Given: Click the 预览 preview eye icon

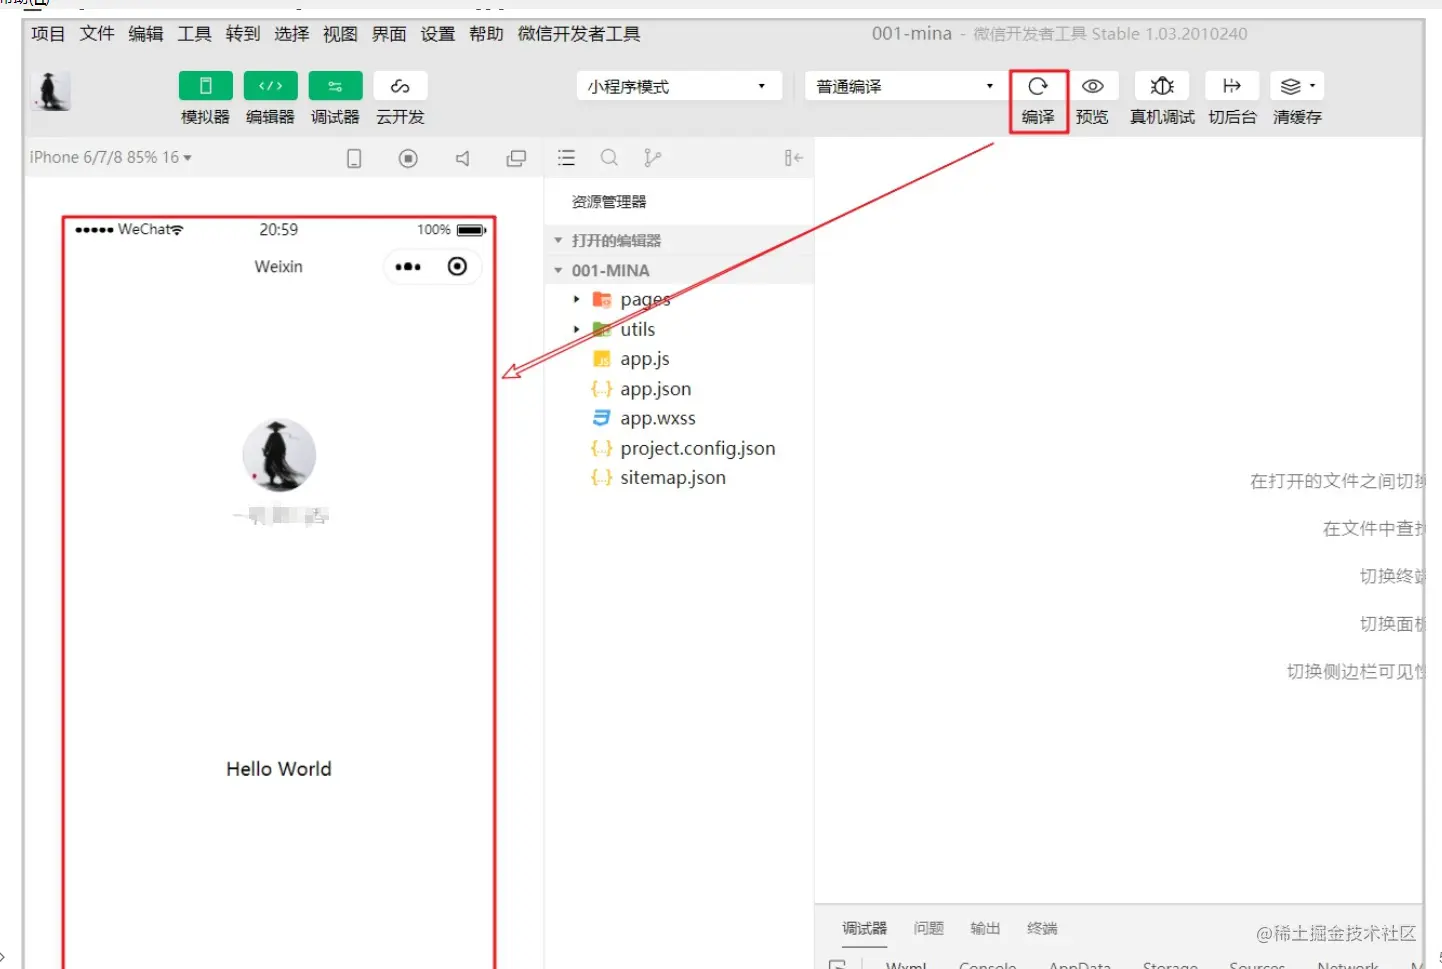Looking at the screenshot, I should coord(1092,86).
